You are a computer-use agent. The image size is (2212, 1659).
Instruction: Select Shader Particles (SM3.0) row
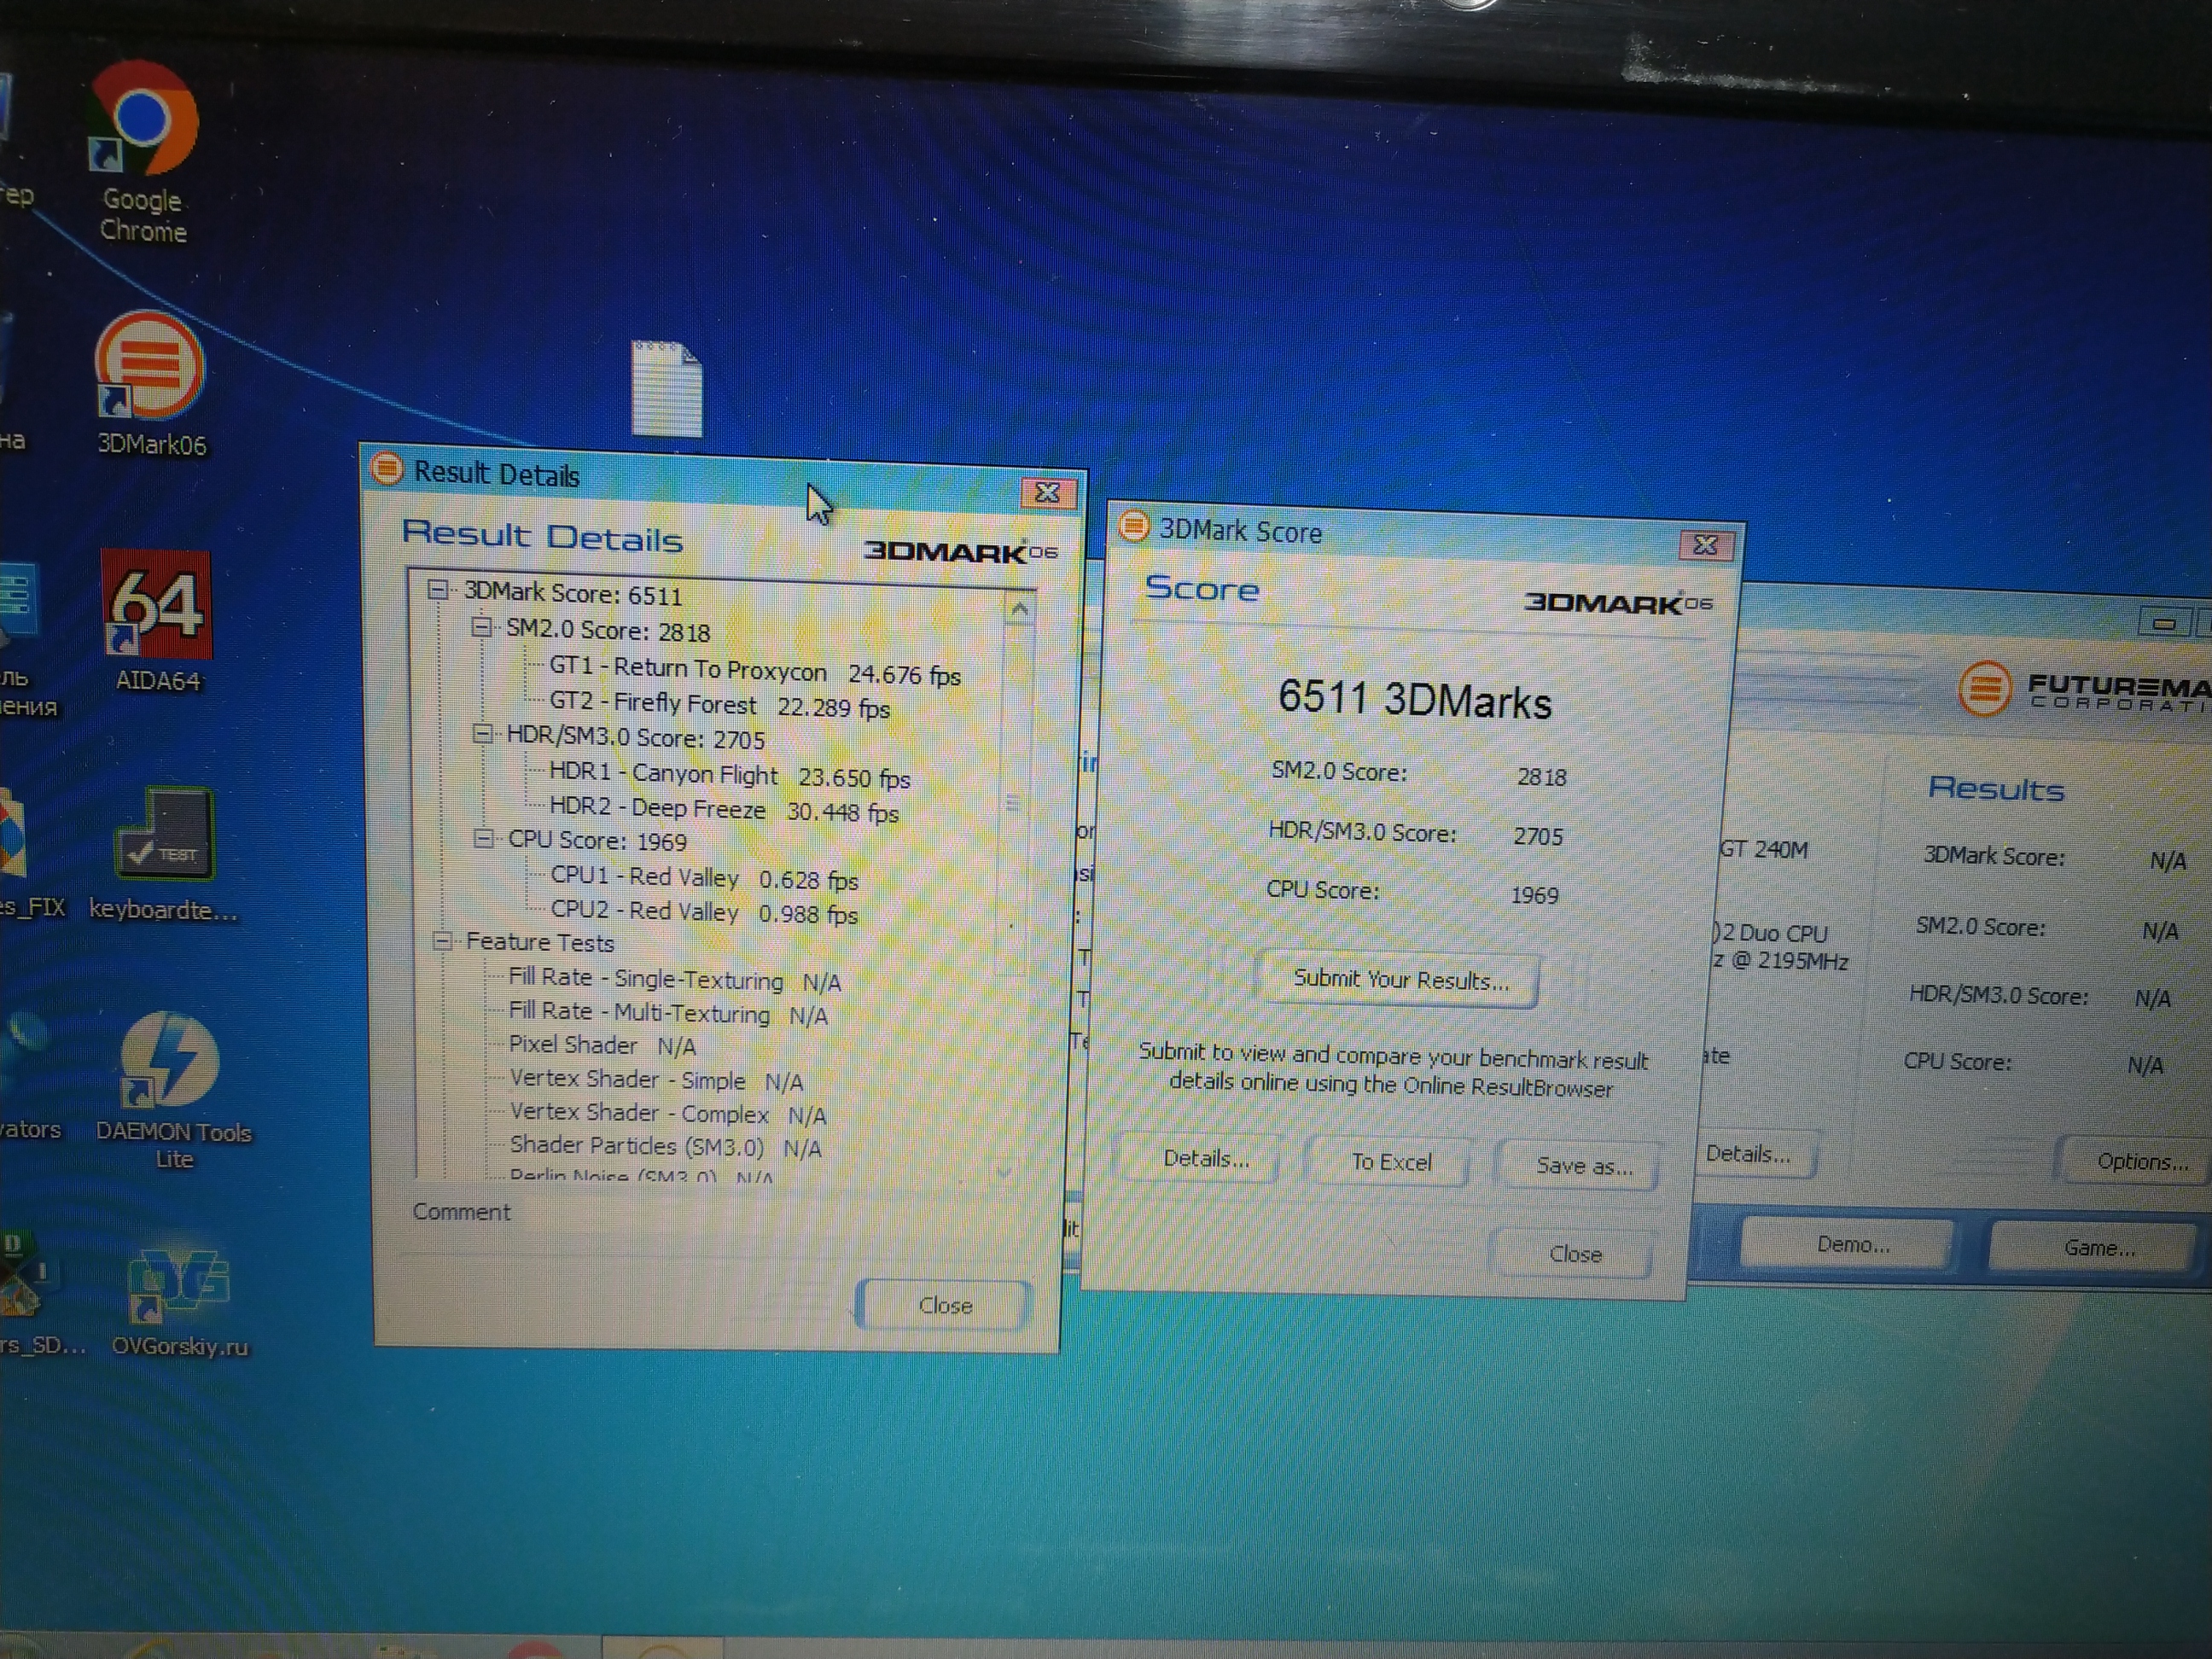click(666, 1147)
